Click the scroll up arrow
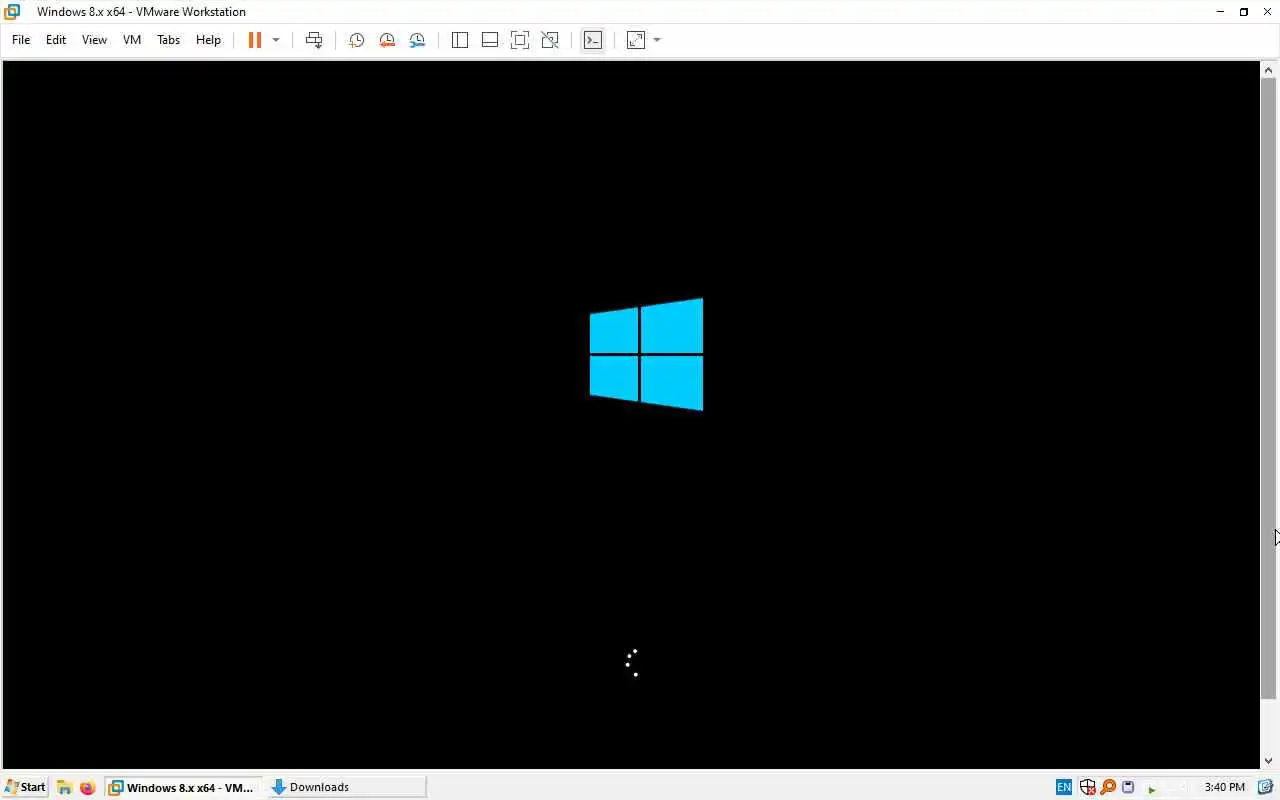The width and height of the screenshot is (1280, 800). point(1268,69)
